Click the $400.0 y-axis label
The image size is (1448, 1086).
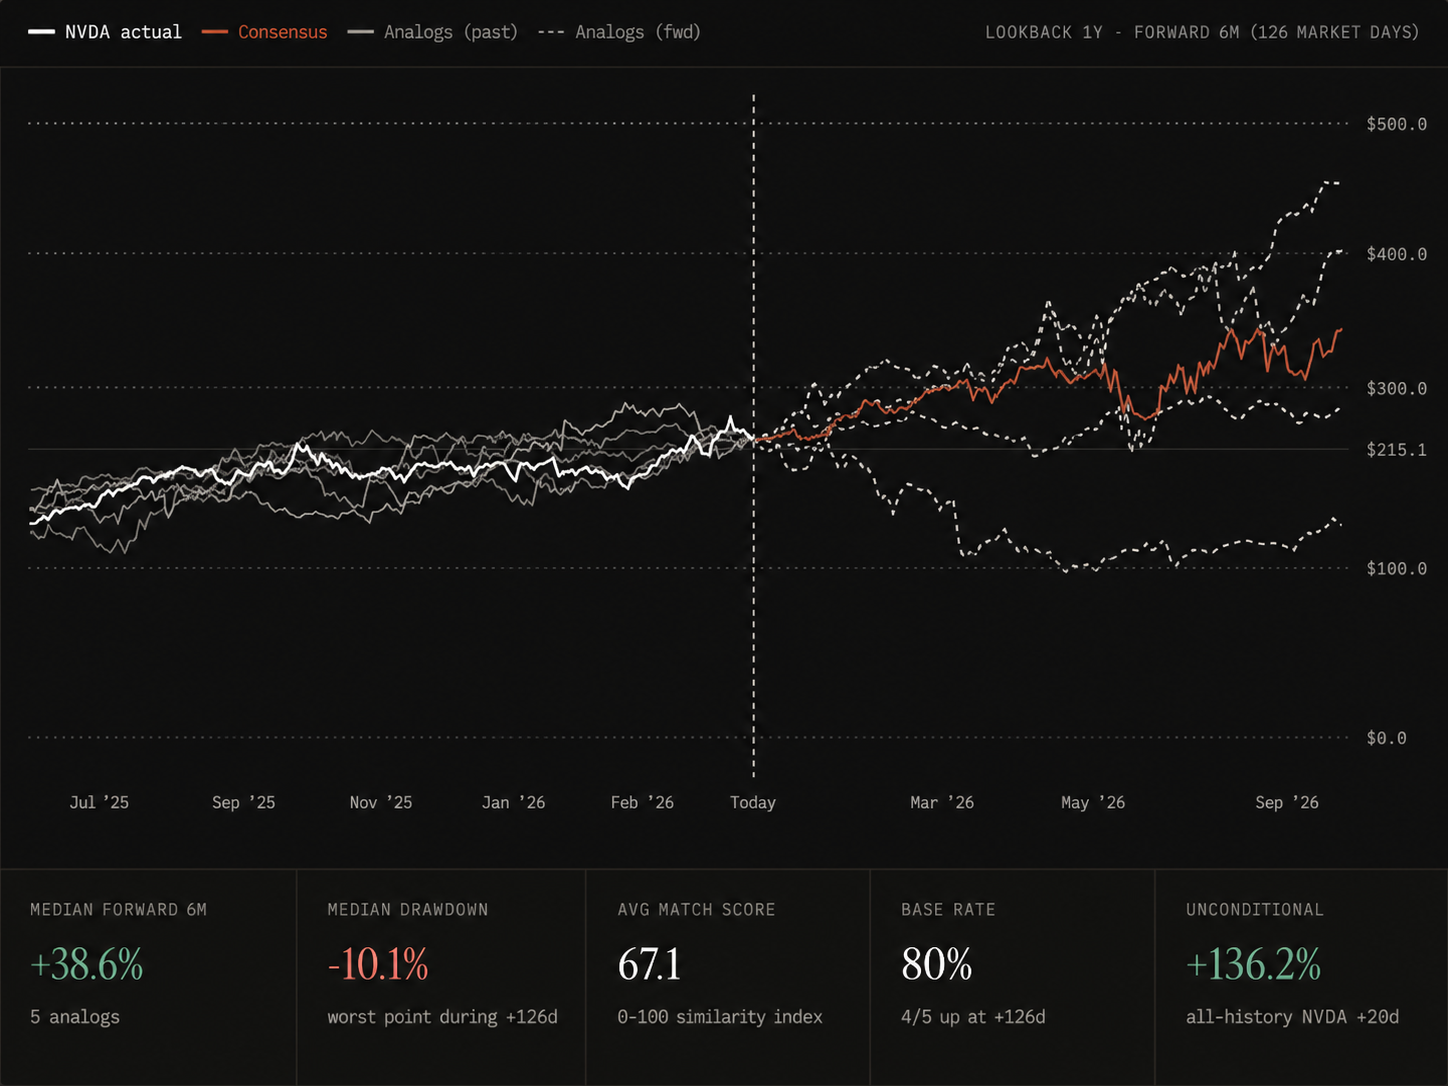point(1396,254)
